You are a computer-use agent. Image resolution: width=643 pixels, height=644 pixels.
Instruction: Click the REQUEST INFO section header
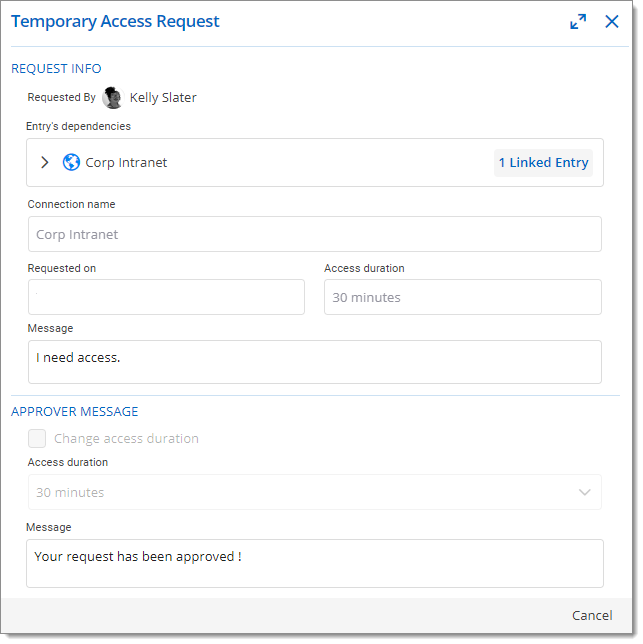56,69
